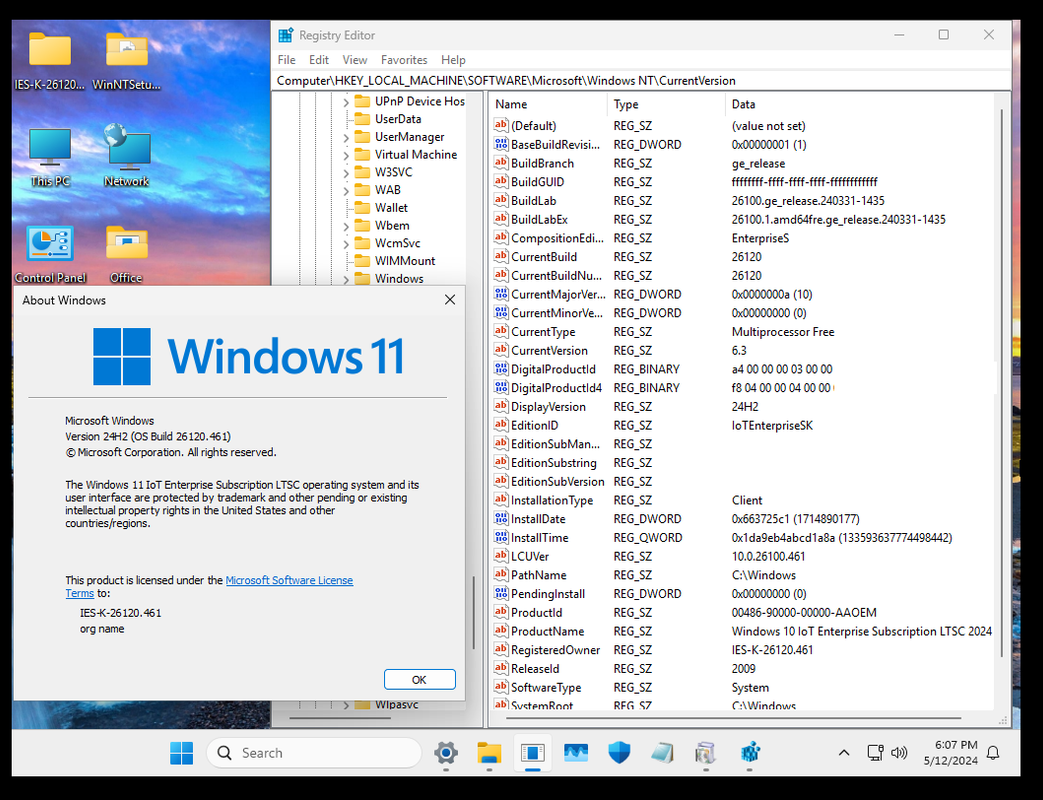Image resolution: width=1043 pixels, height=800 pixels.
Task: Open the notifications bell icon
Action: click(x=993, y=753)
